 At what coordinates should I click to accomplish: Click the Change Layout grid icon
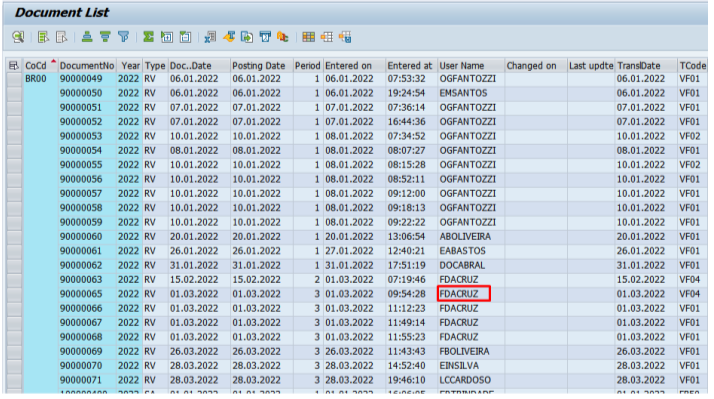pos(308,37)
